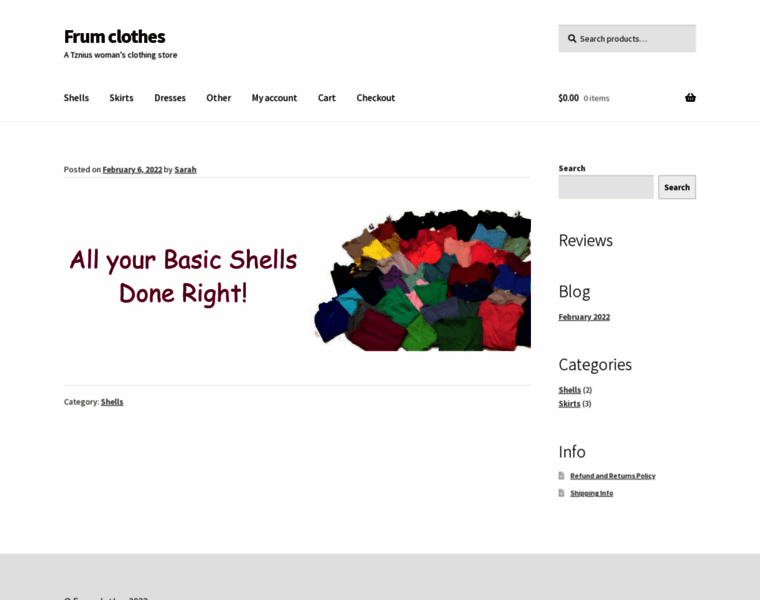Click the Blog sidebar heading
Viewport: 760px width, 600px height.
coord(574,292)
